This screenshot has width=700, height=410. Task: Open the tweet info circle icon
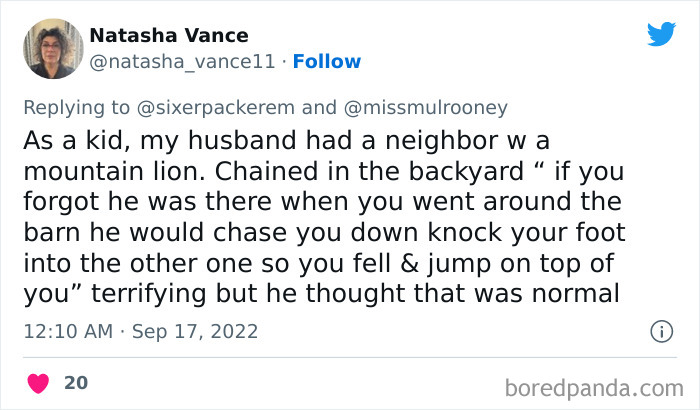point(661,331)
